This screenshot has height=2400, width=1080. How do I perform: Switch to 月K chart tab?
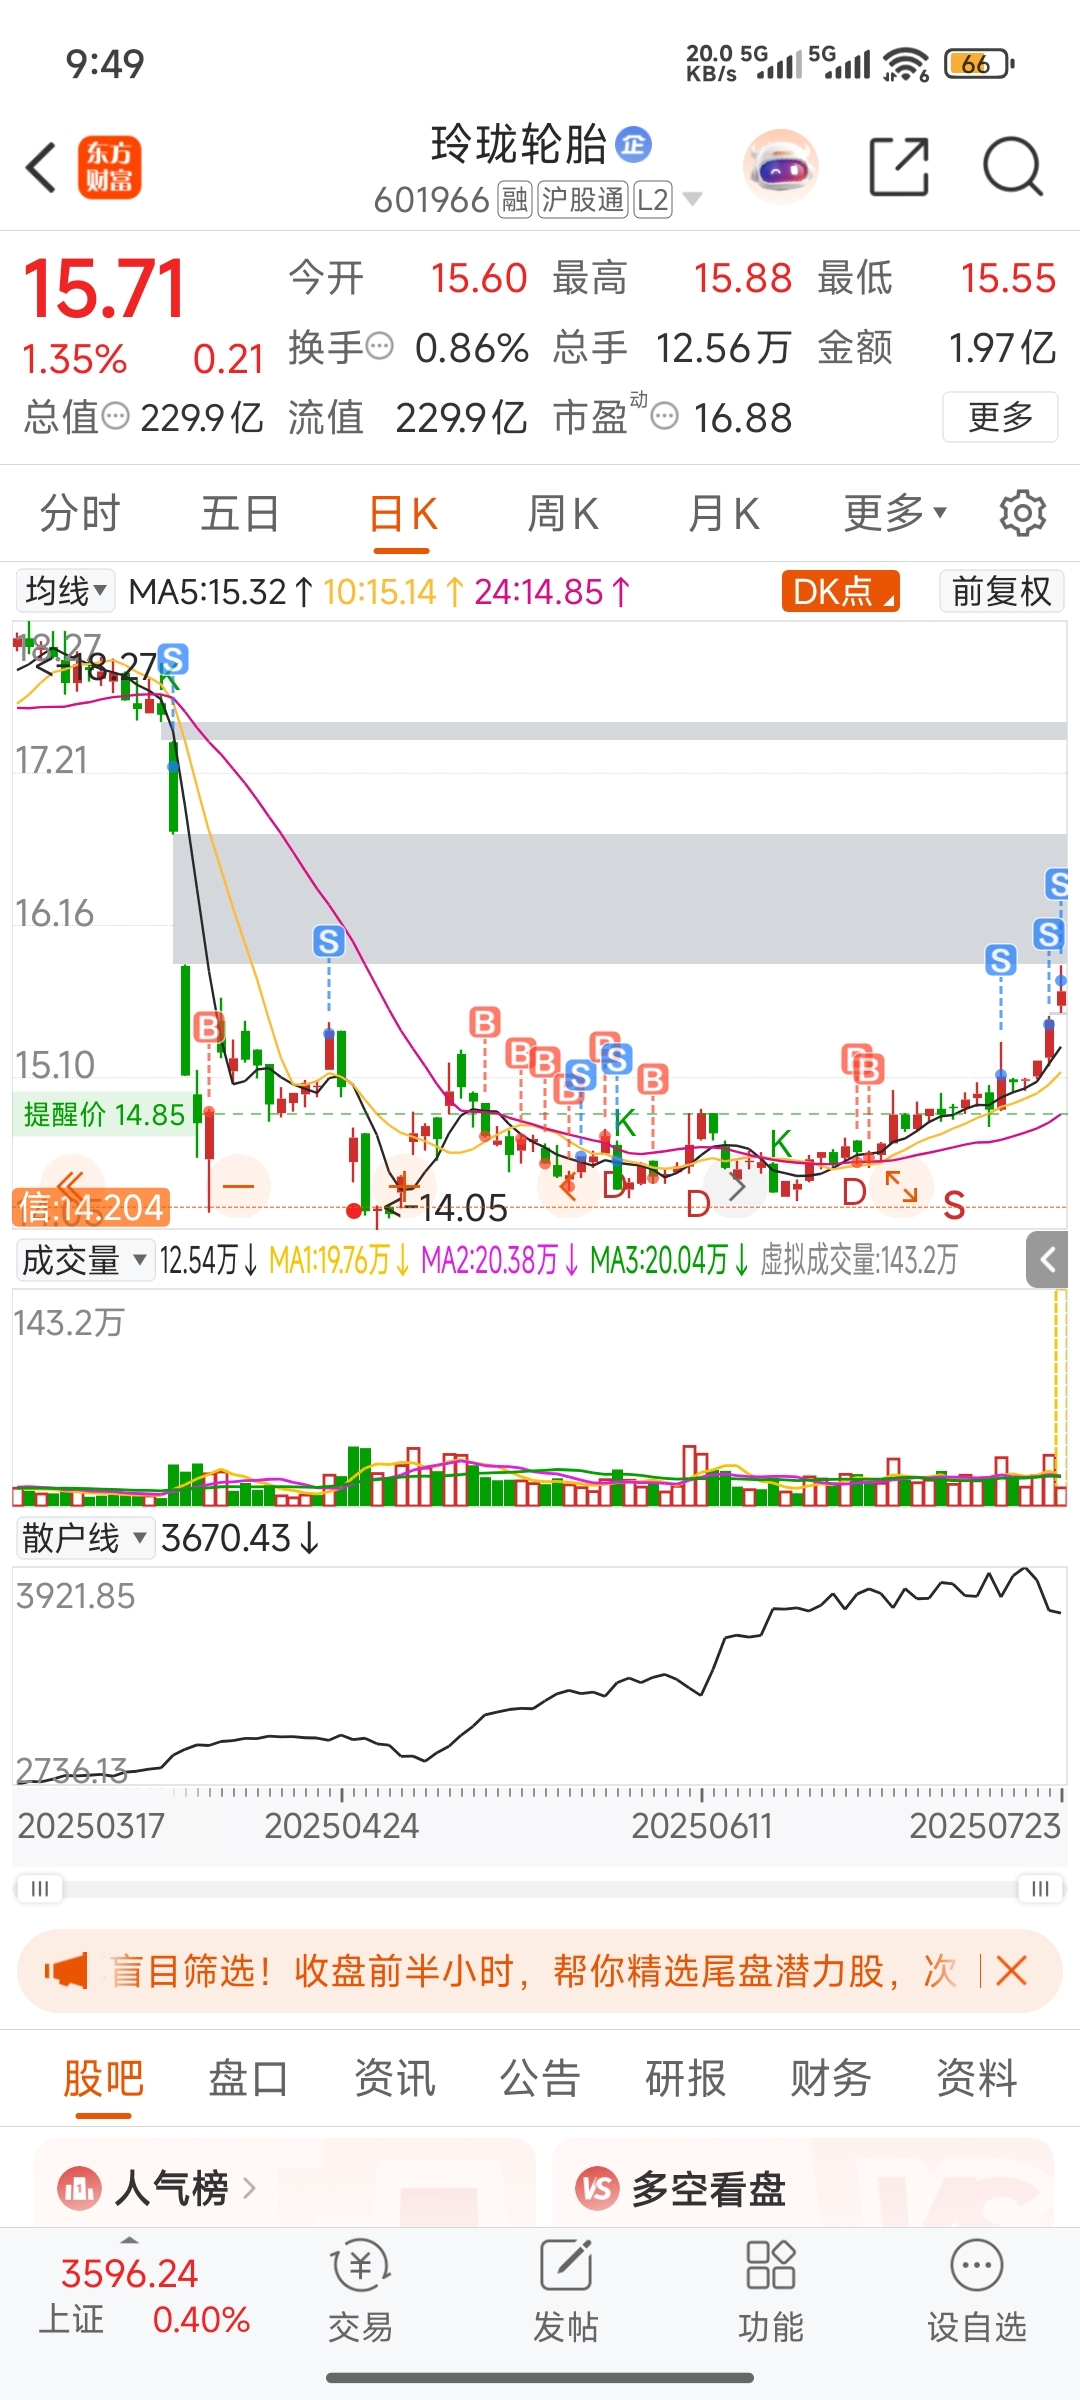click(724, 514)
